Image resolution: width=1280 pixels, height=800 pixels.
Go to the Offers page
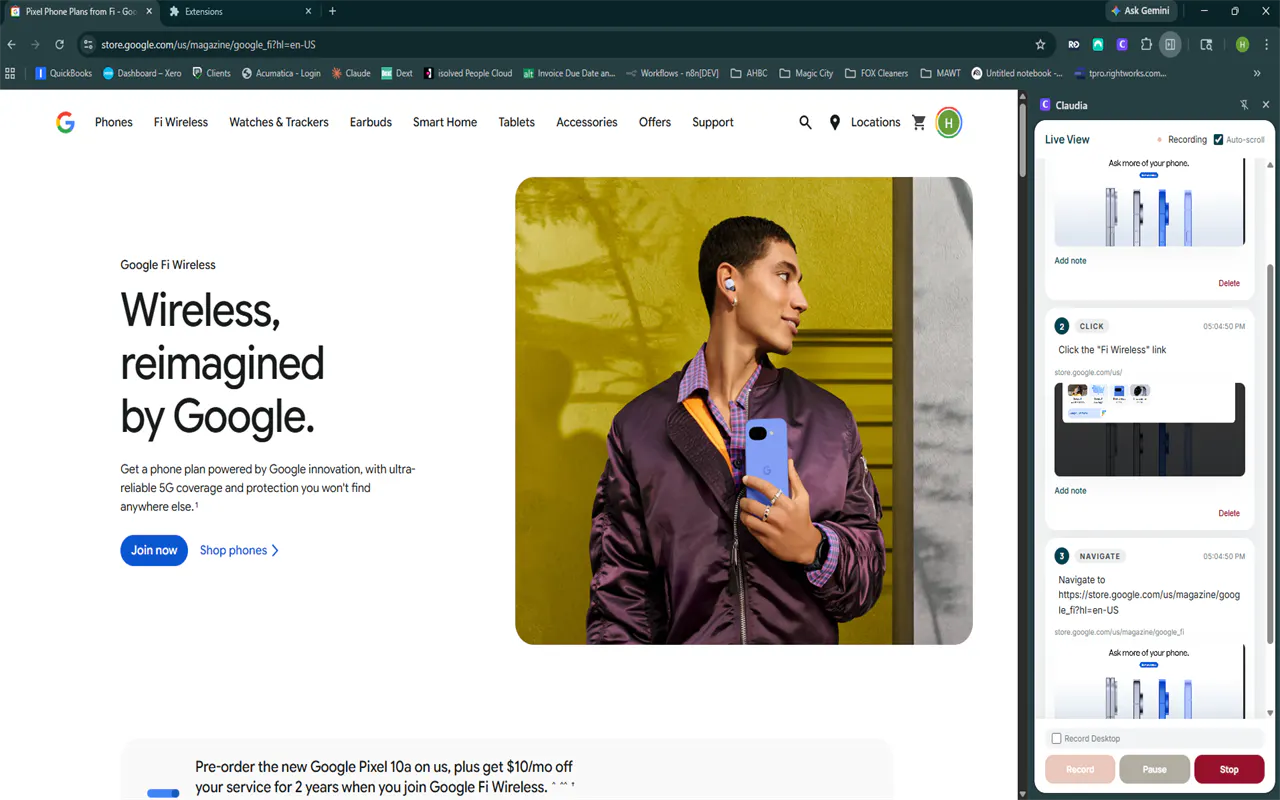655,122
